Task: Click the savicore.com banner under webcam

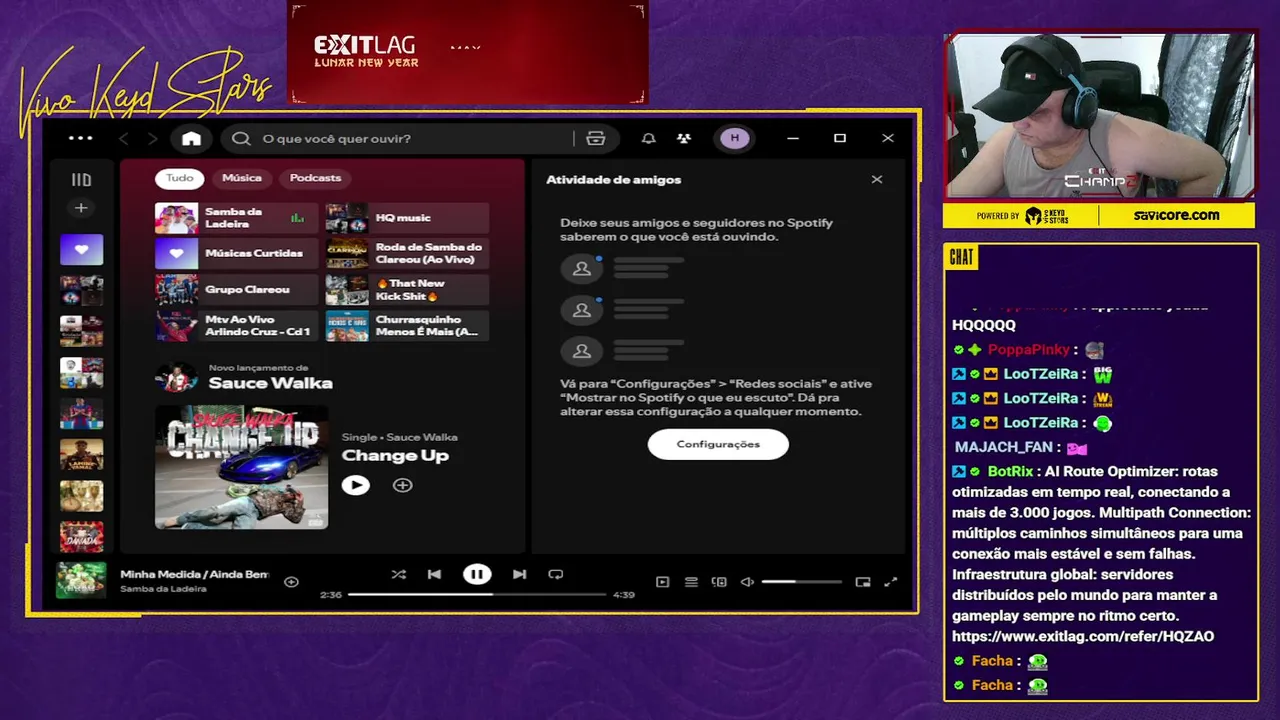Action: (1176, 215)
